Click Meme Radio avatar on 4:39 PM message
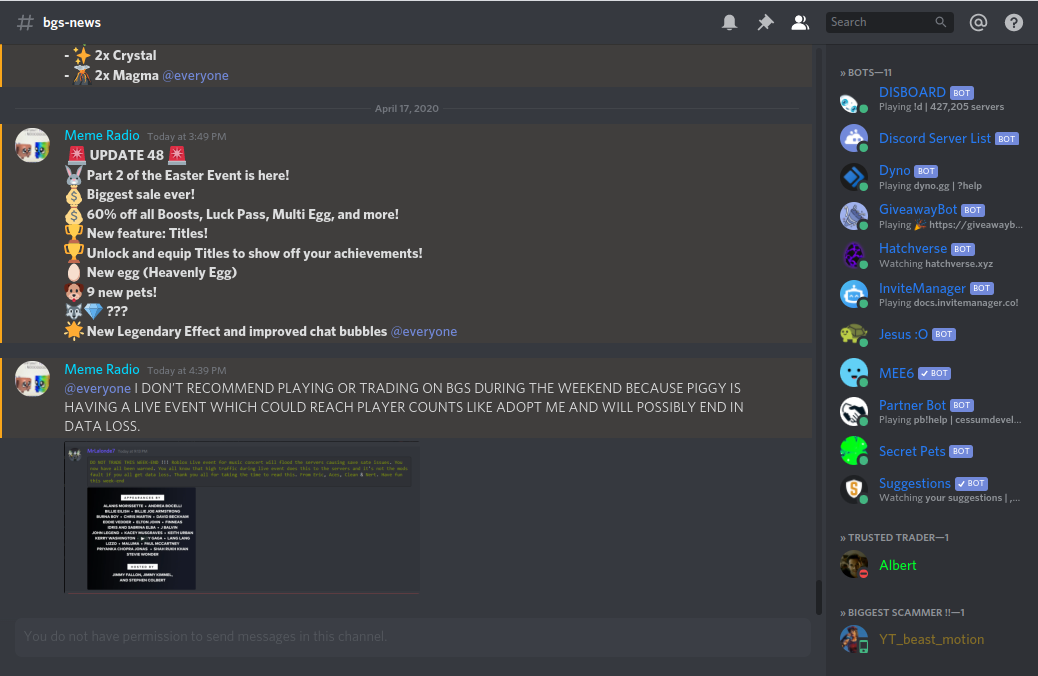The image size is (1038, 676). coord(32,379)
